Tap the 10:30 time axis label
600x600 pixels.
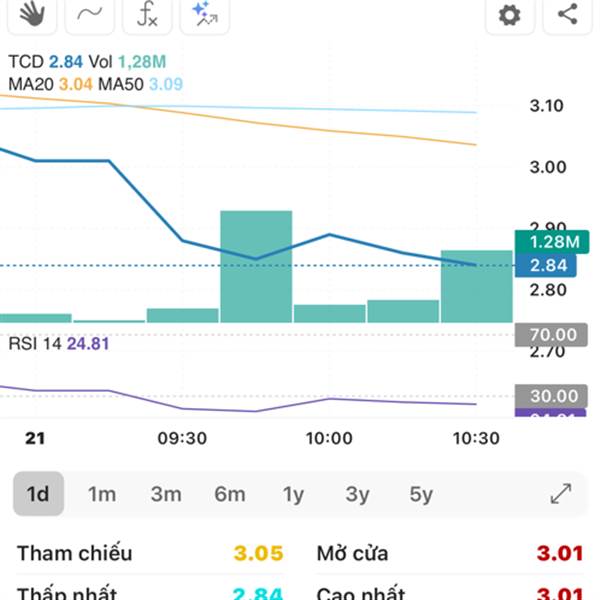[x=476, y=438]
